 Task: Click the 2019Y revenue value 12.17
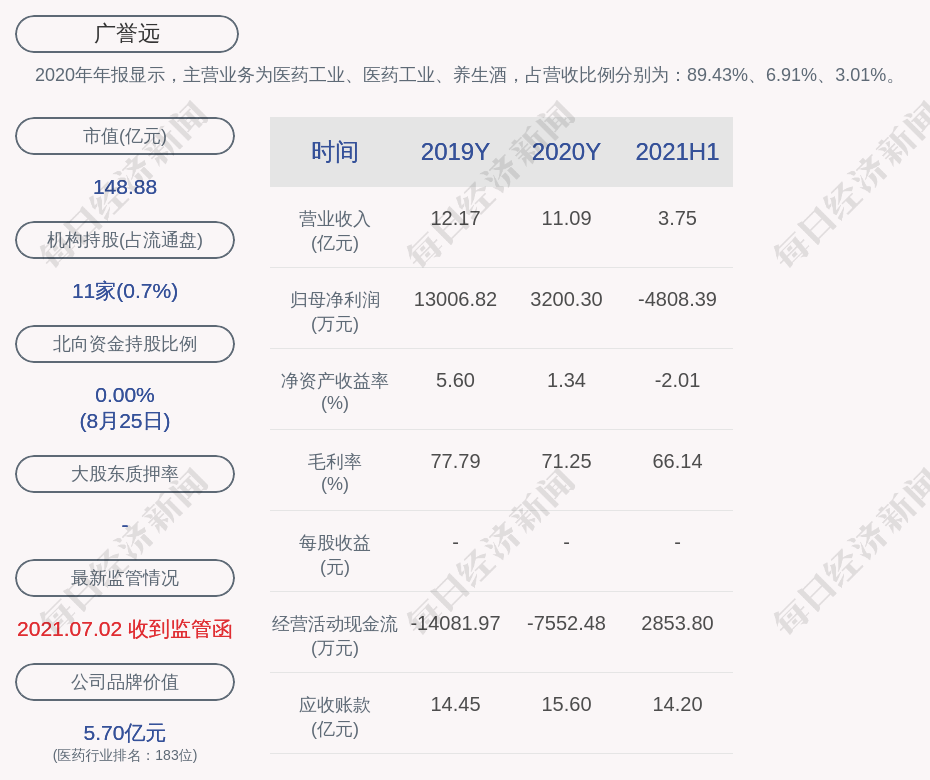455,218
